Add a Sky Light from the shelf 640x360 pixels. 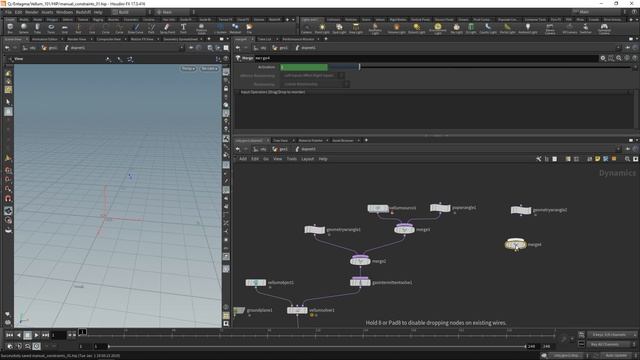click(456, 28)
